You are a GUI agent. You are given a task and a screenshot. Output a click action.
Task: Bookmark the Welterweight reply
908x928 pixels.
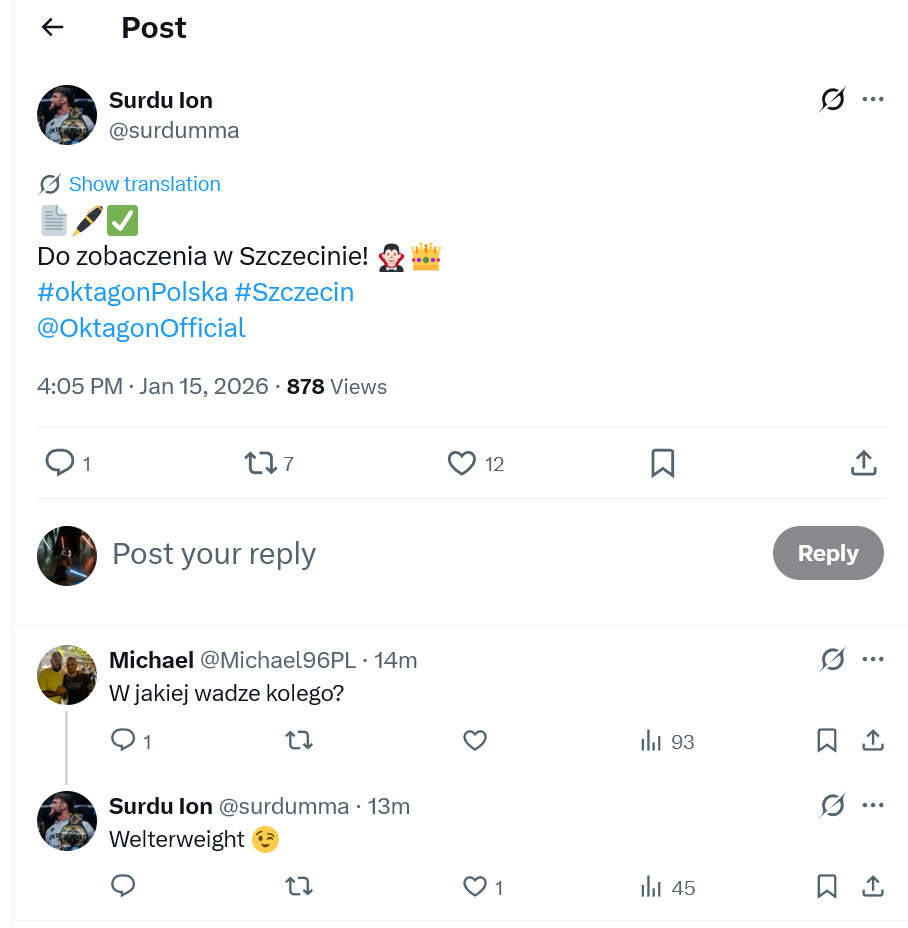827,887
